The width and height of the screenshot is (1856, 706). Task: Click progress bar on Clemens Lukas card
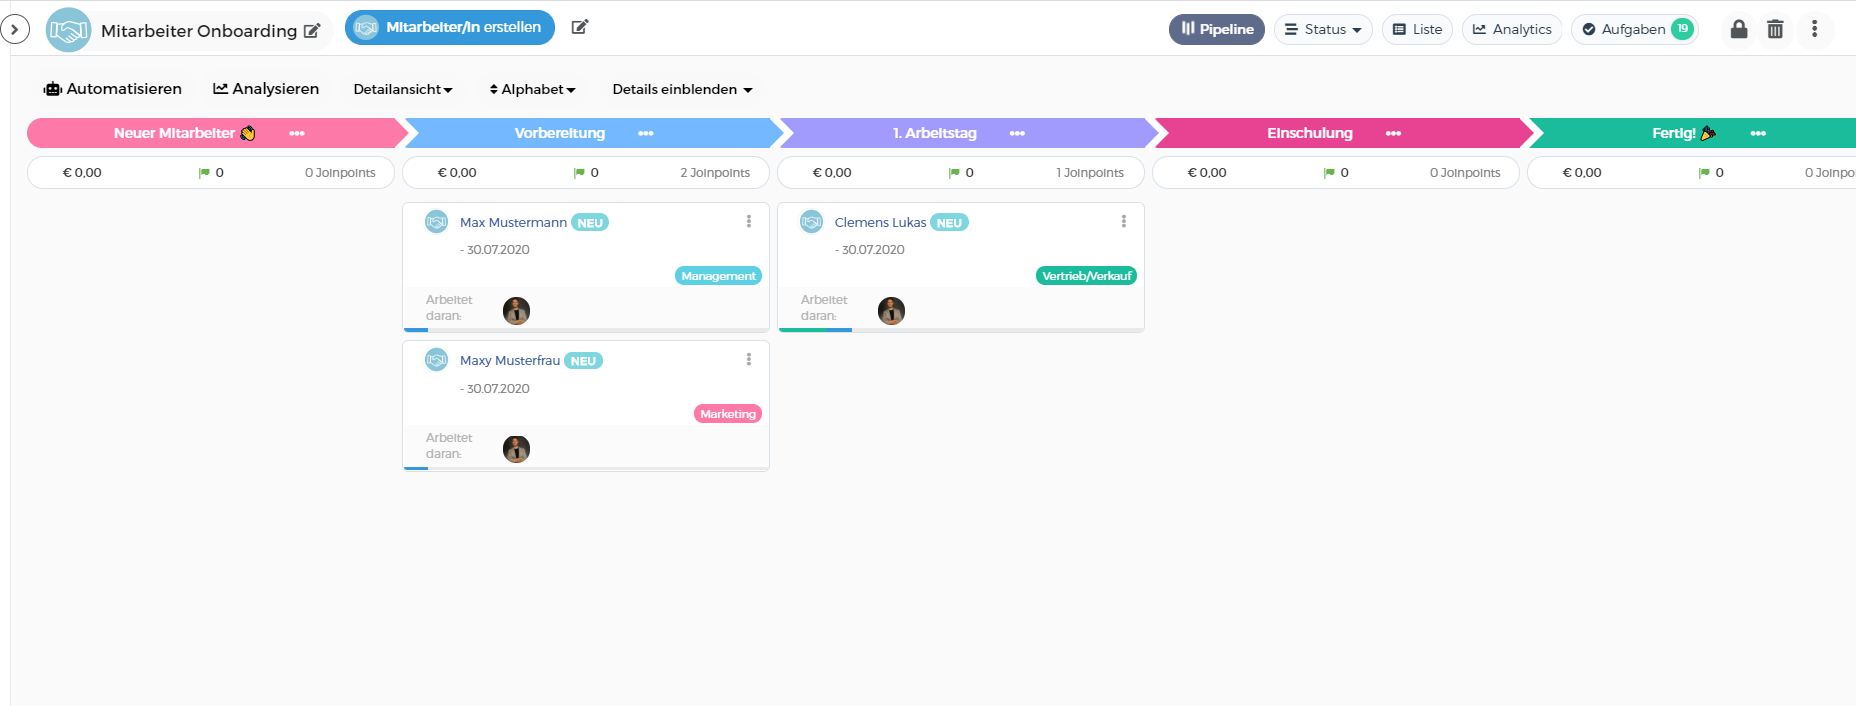(961, 329)
